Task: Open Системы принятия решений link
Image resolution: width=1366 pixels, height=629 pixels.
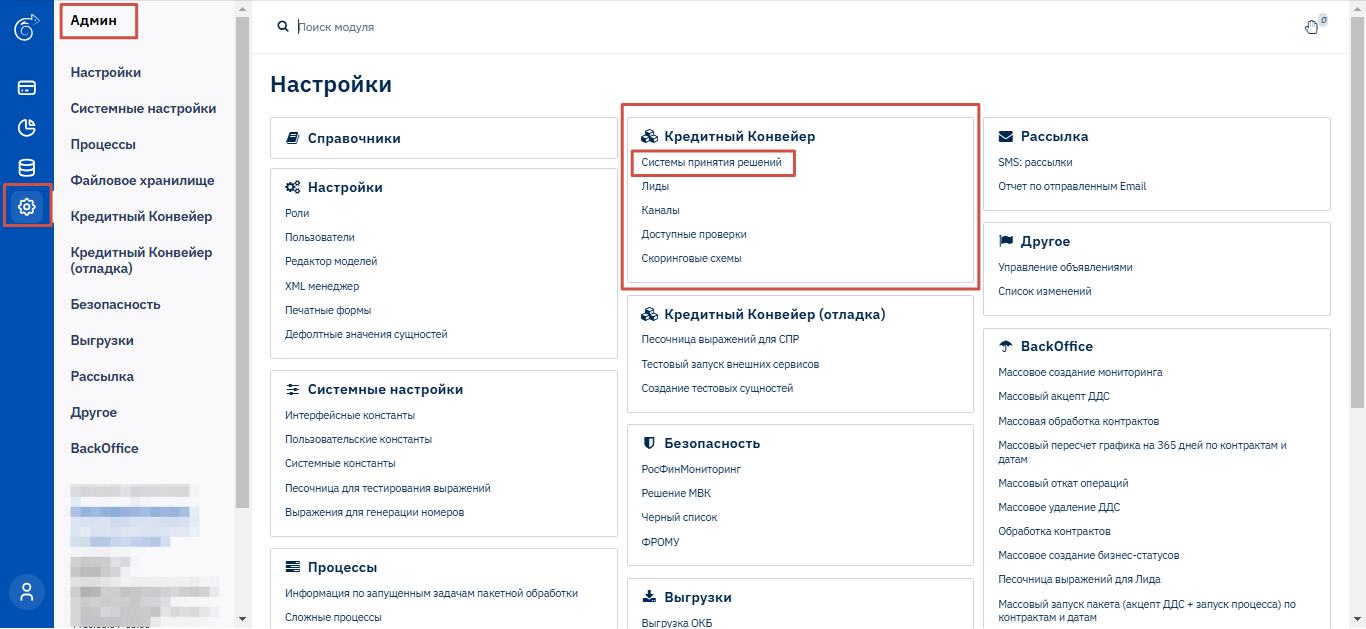Action: pyautogui.click(x=712, y=162)
